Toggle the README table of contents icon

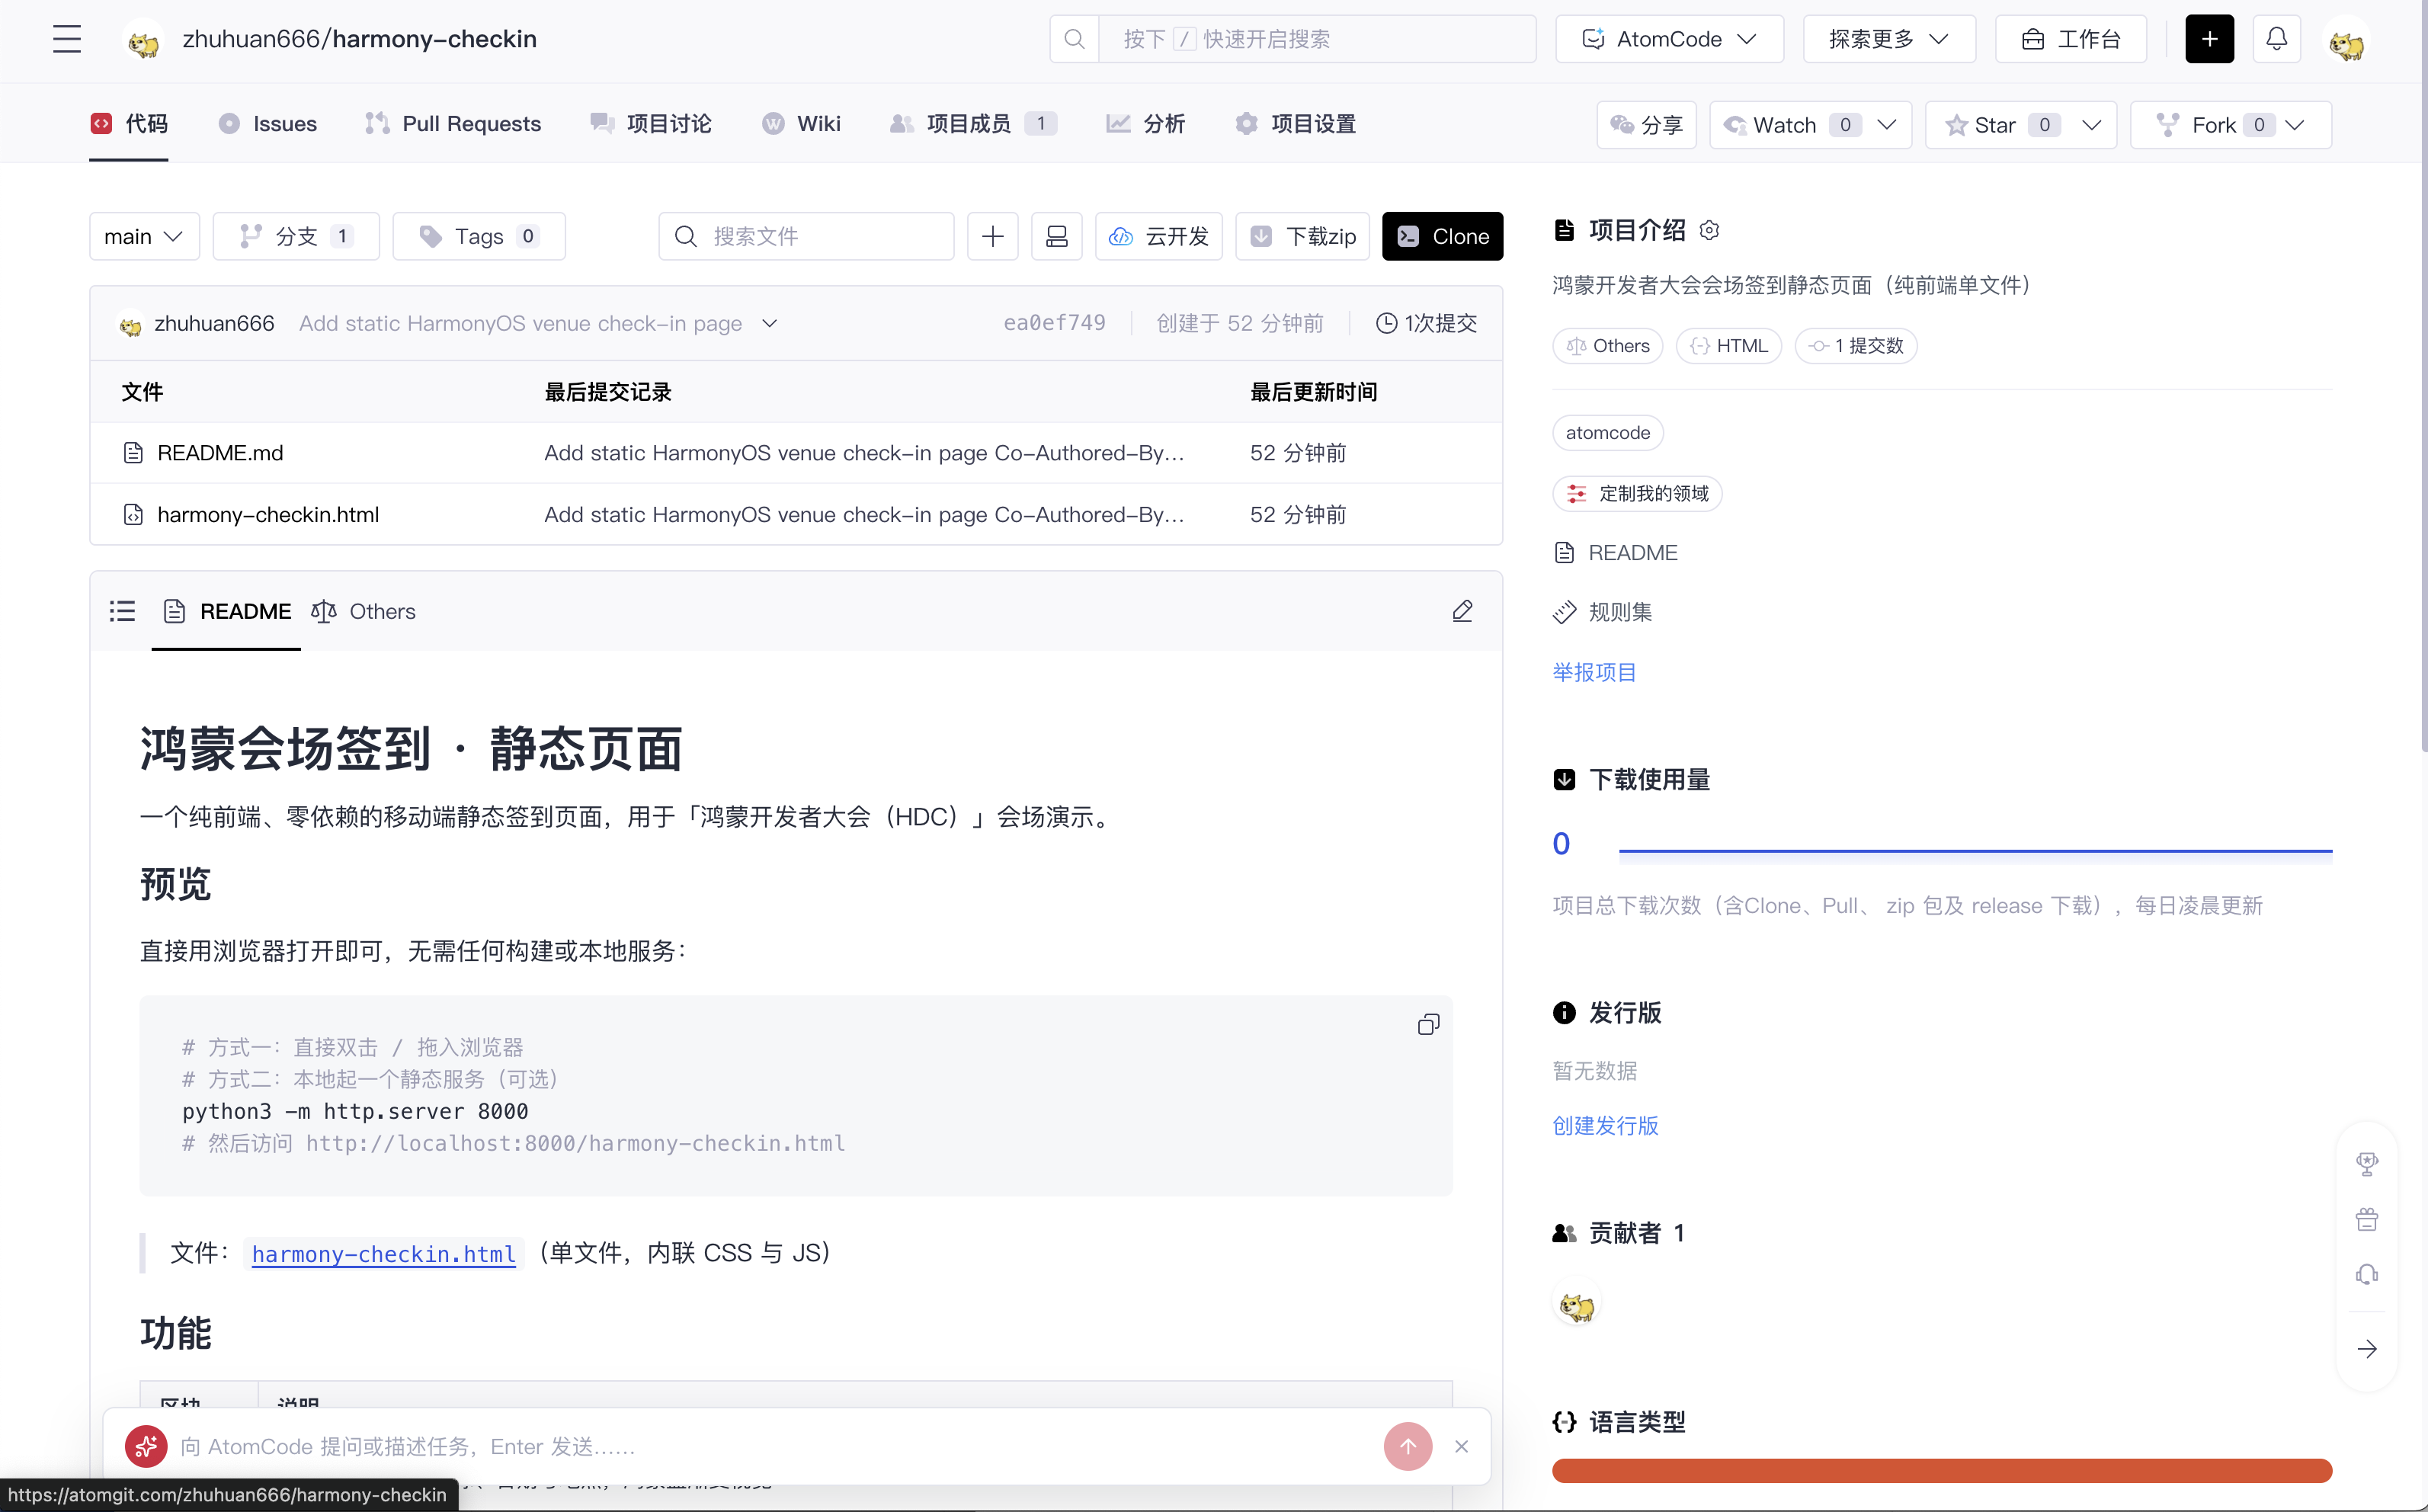(122, 611)
